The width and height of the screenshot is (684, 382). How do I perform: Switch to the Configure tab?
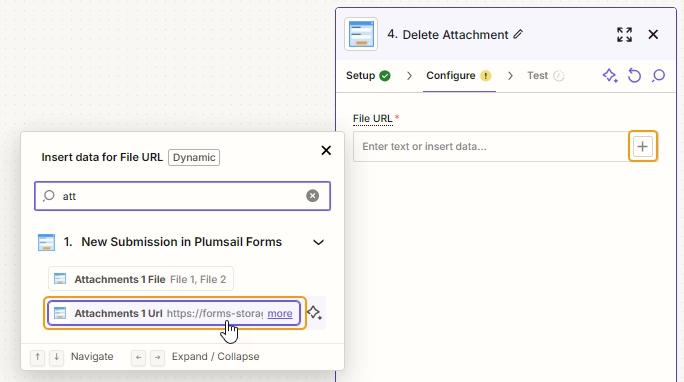[459, 75]
